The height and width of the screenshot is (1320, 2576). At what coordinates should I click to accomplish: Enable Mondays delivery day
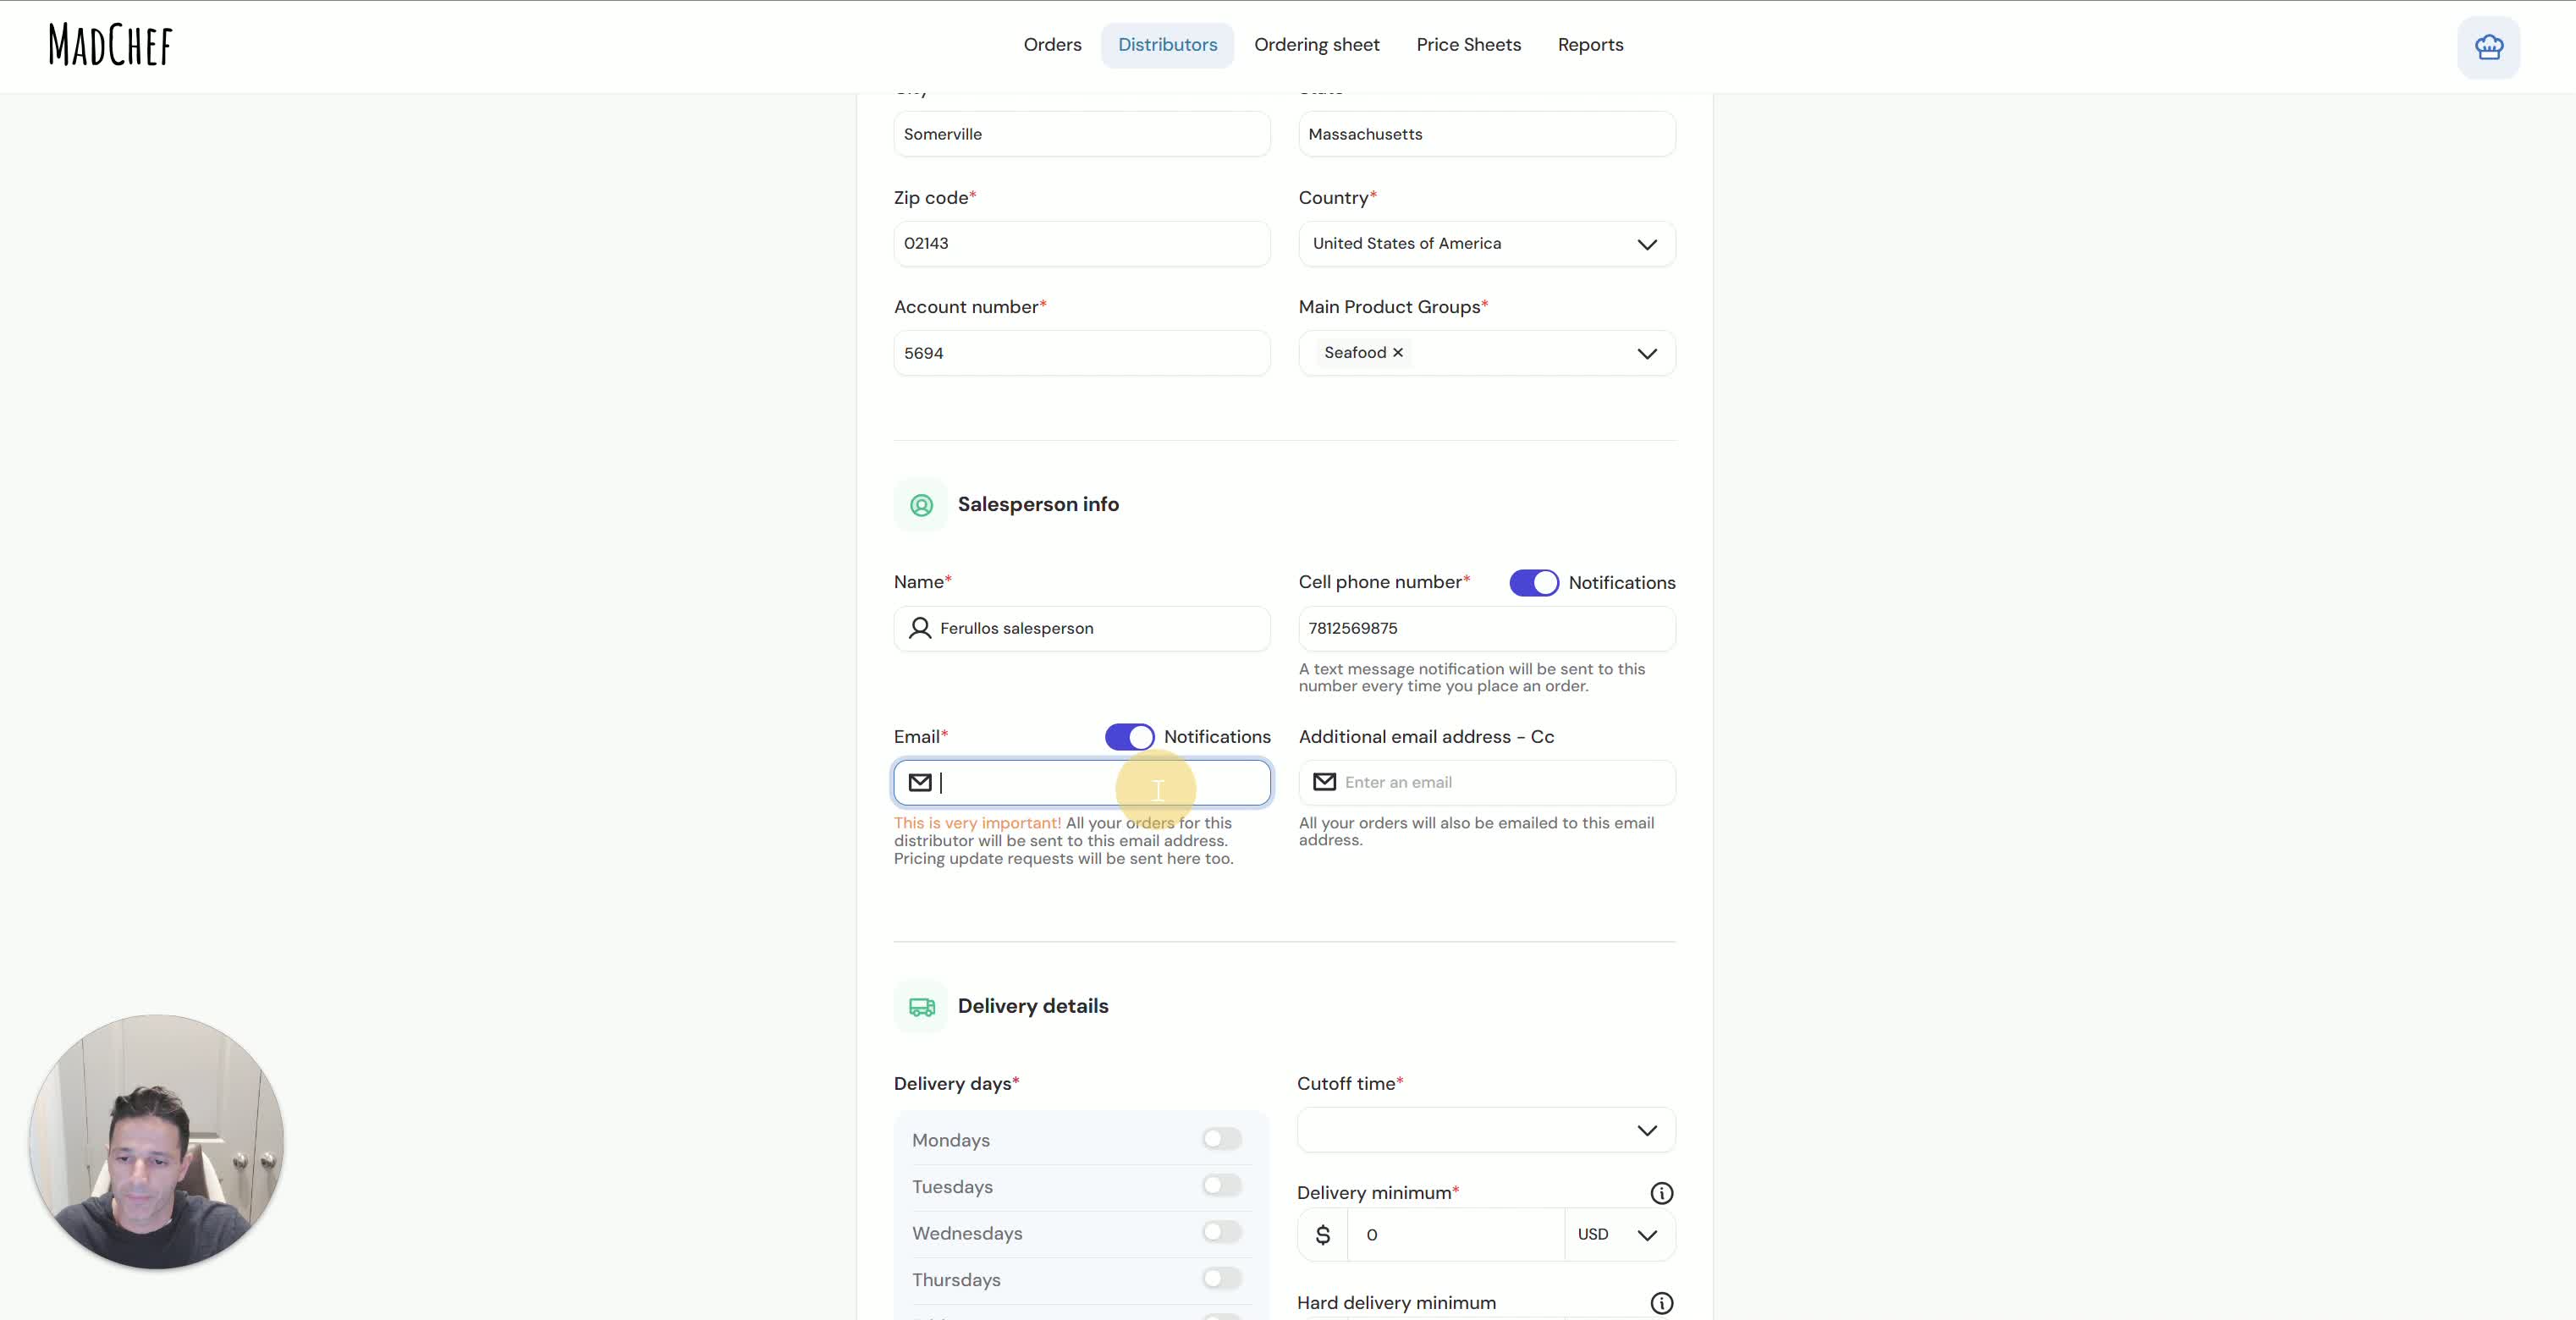pos(1221,1139)
